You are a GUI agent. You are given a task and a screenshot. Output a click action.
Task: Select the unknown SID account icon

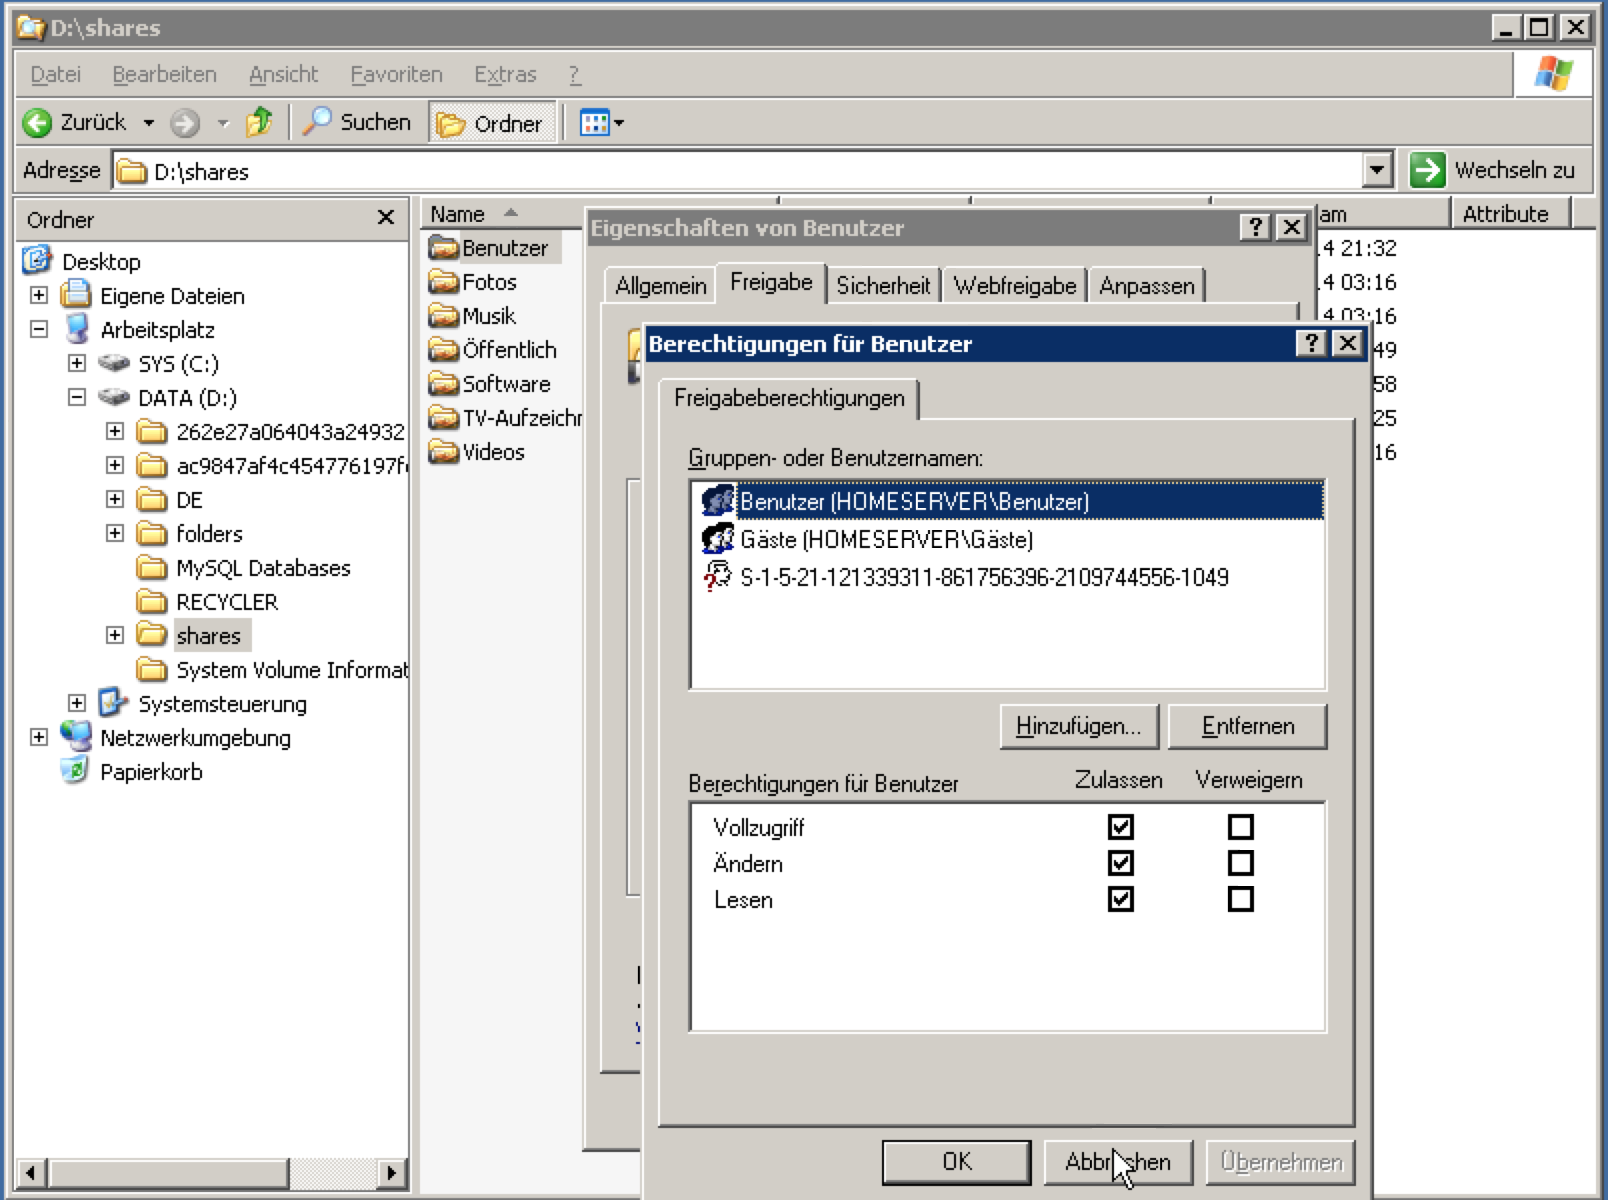[718, 577]
